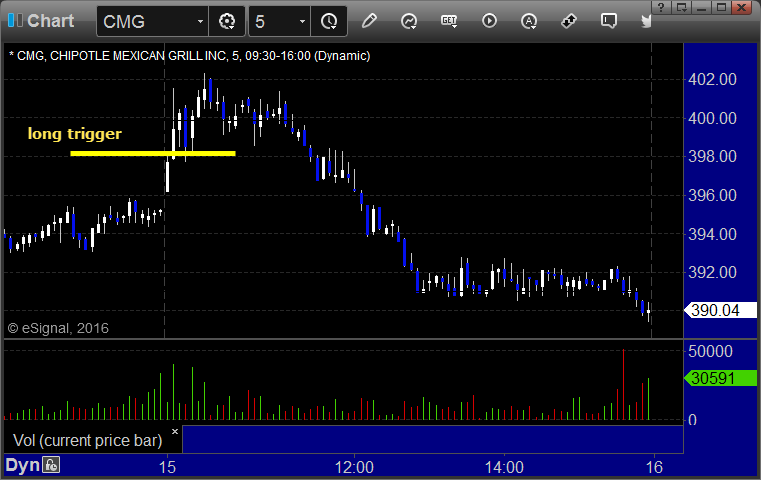Select the pencil drawing tools icon
This screenshot has width=761, height=480.
coord(369,21)
